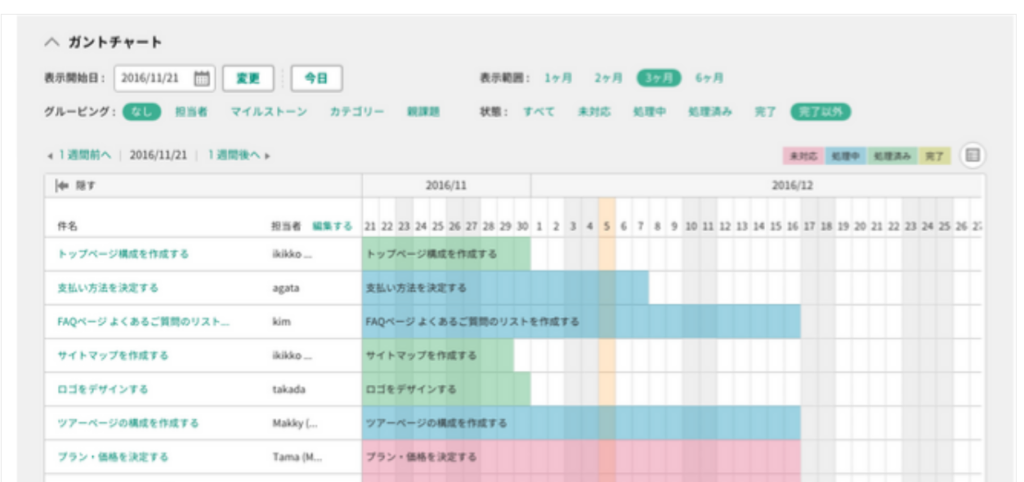Open task 支払い方法を決定する

[108, 288]
